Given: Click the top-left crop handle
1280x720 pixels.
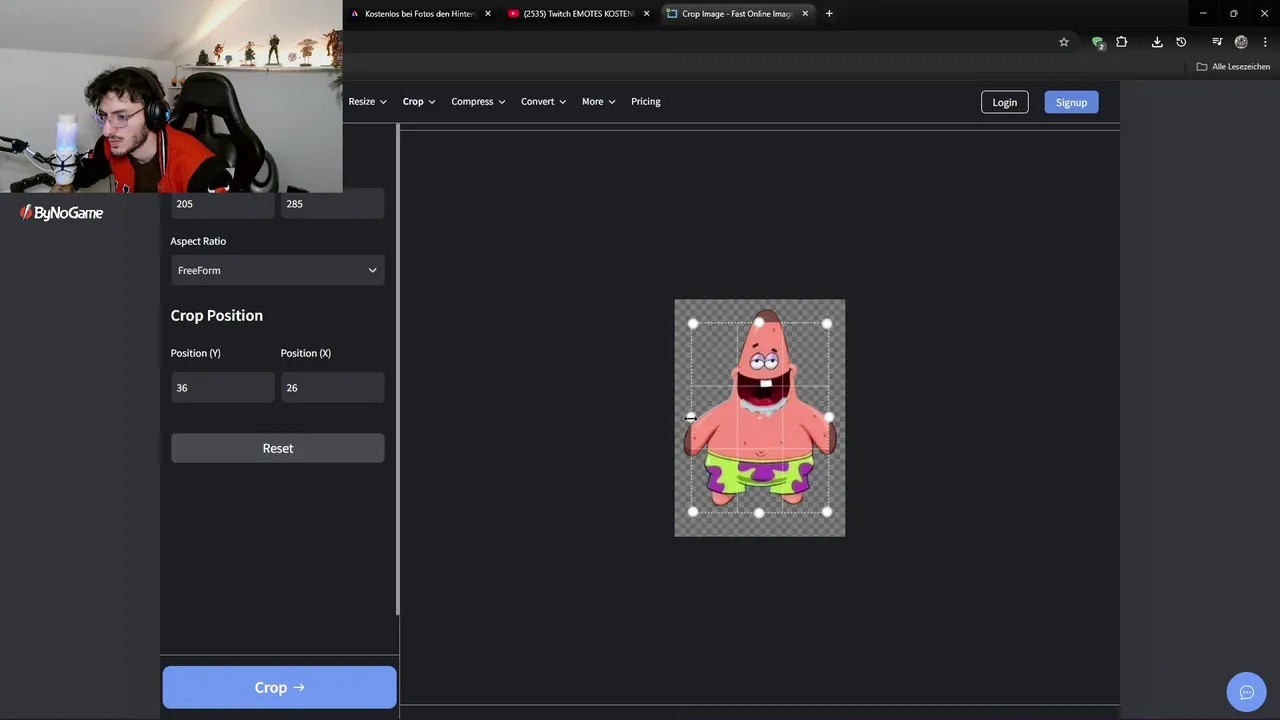Looking at the screenshot, I should click(693, 323).
